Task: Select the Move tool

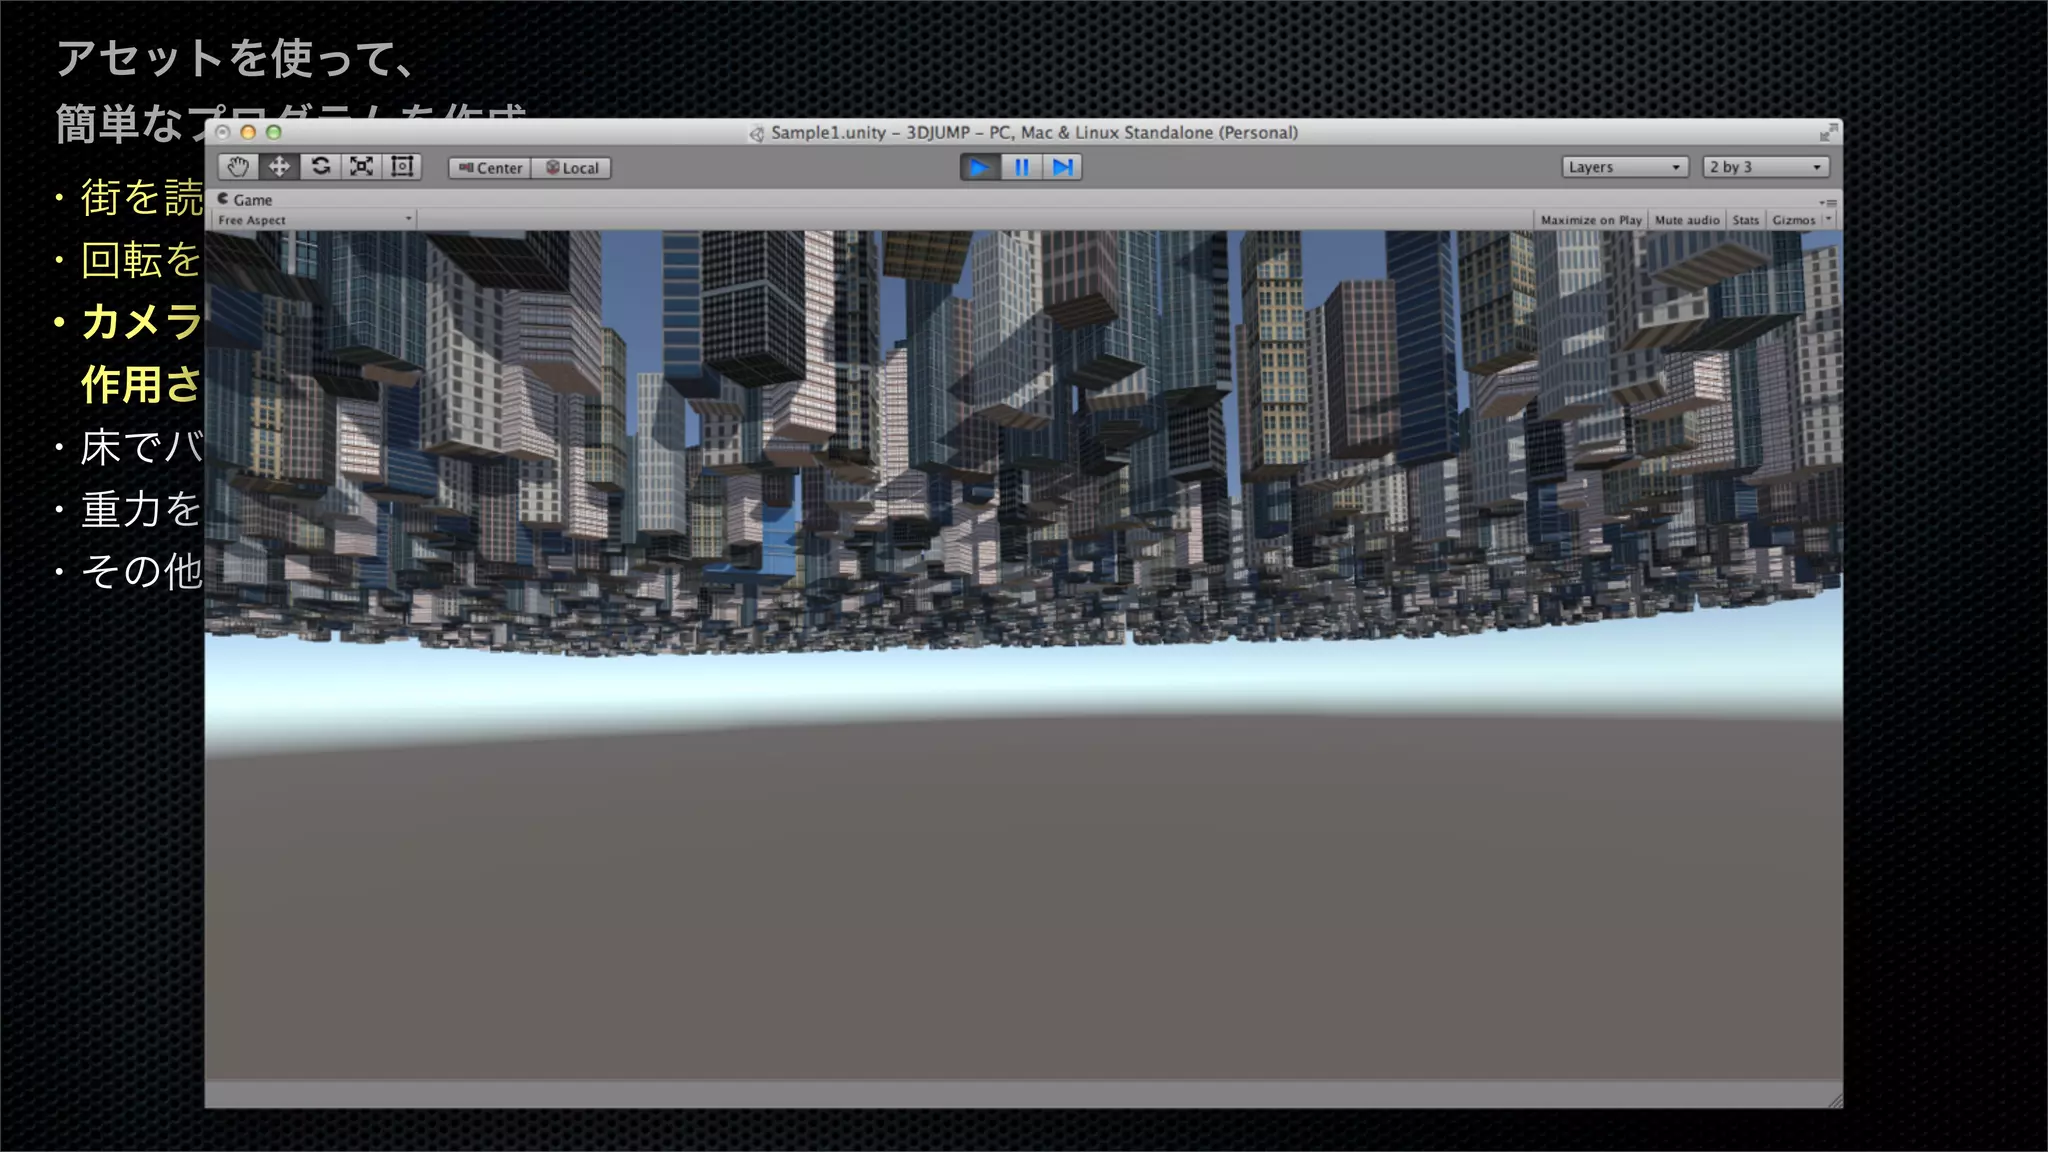Action: (x=279, y=167)
